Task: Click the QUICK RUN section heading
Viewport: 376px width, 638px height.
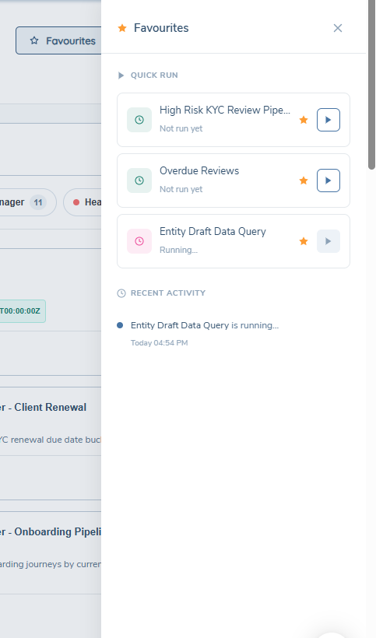Action: point(154,75)
